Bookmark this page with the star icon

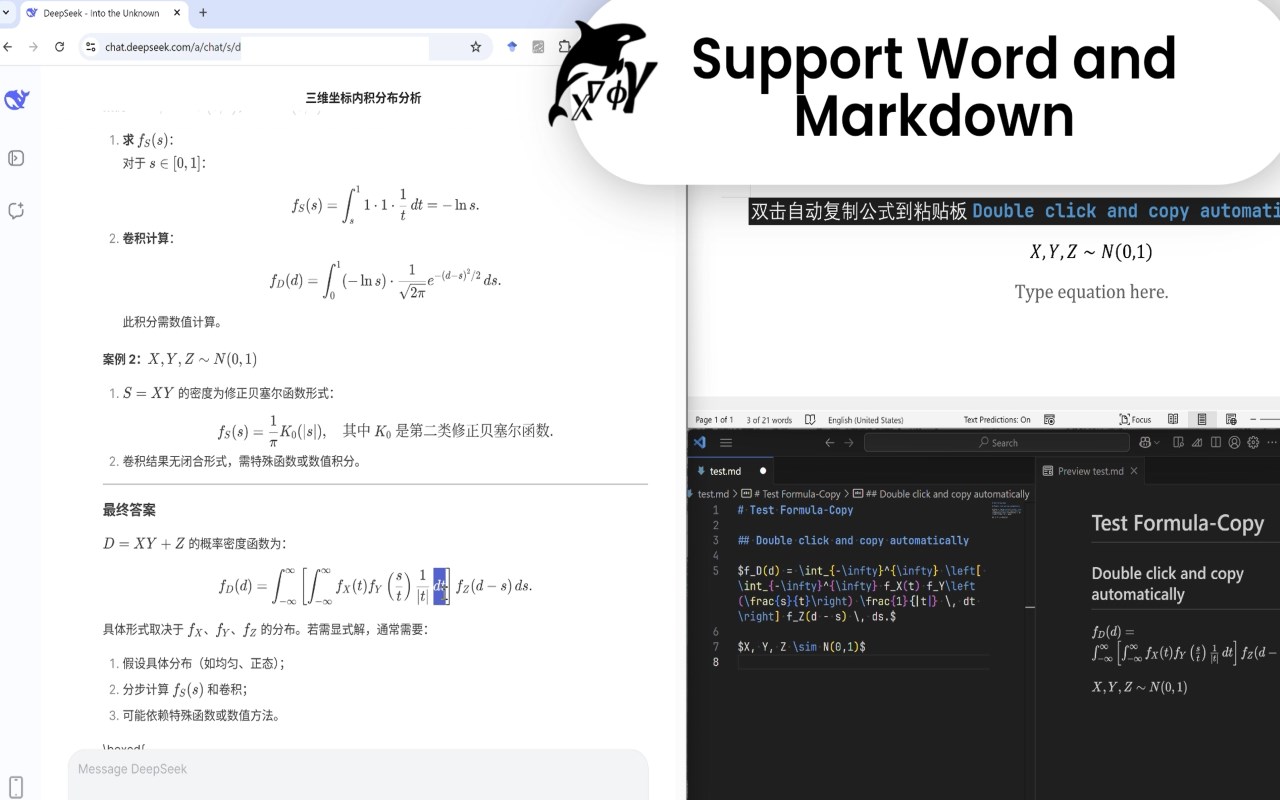[x=476, y=47]
